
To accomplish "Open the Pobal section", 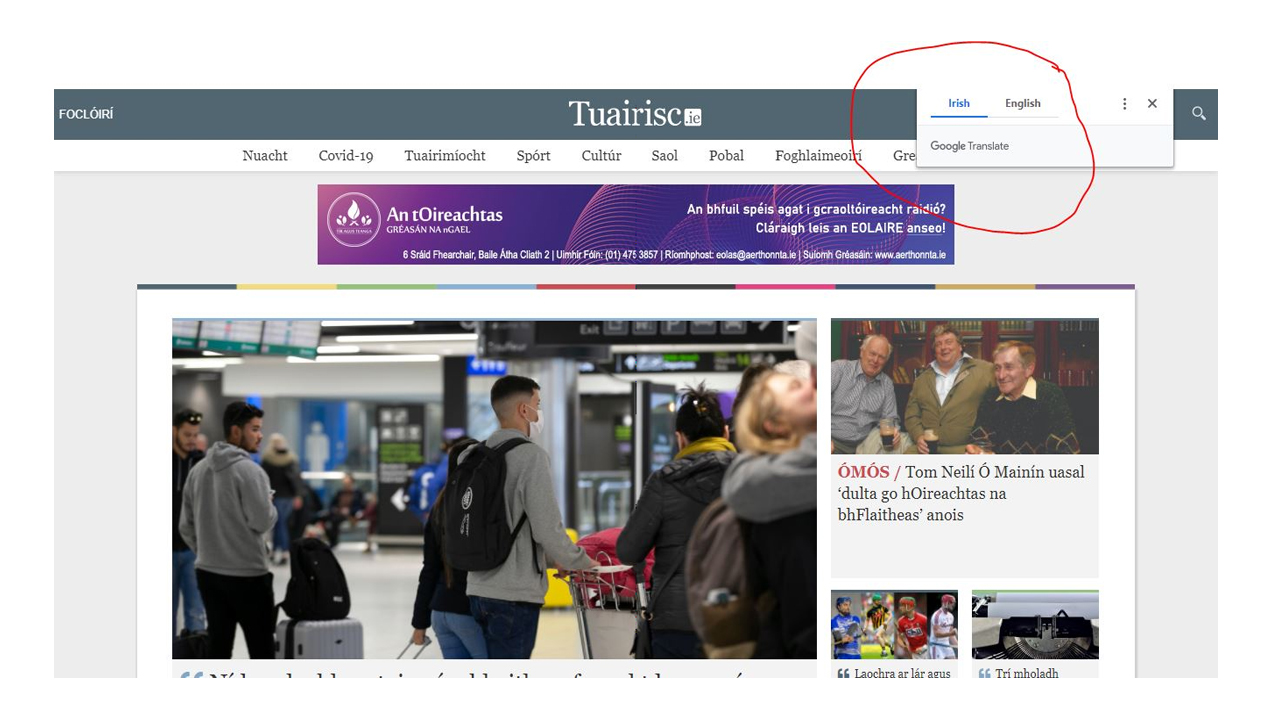I will point(726,156).
